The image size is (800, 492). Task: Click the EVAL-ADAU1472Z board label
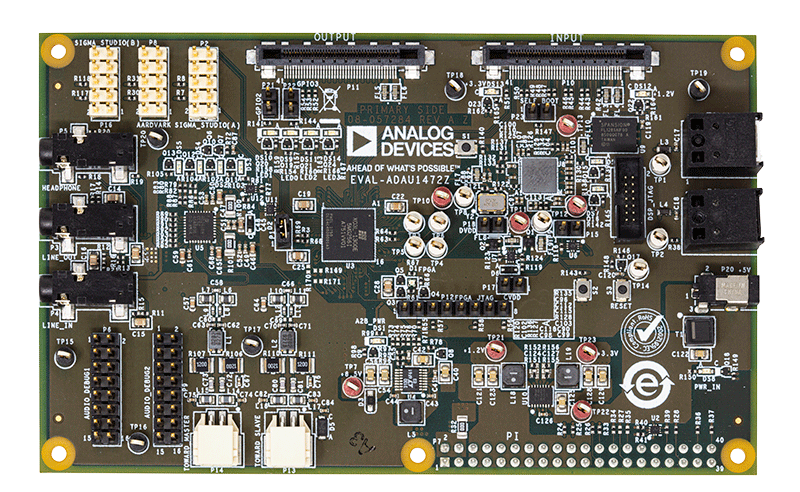(400, 180)
